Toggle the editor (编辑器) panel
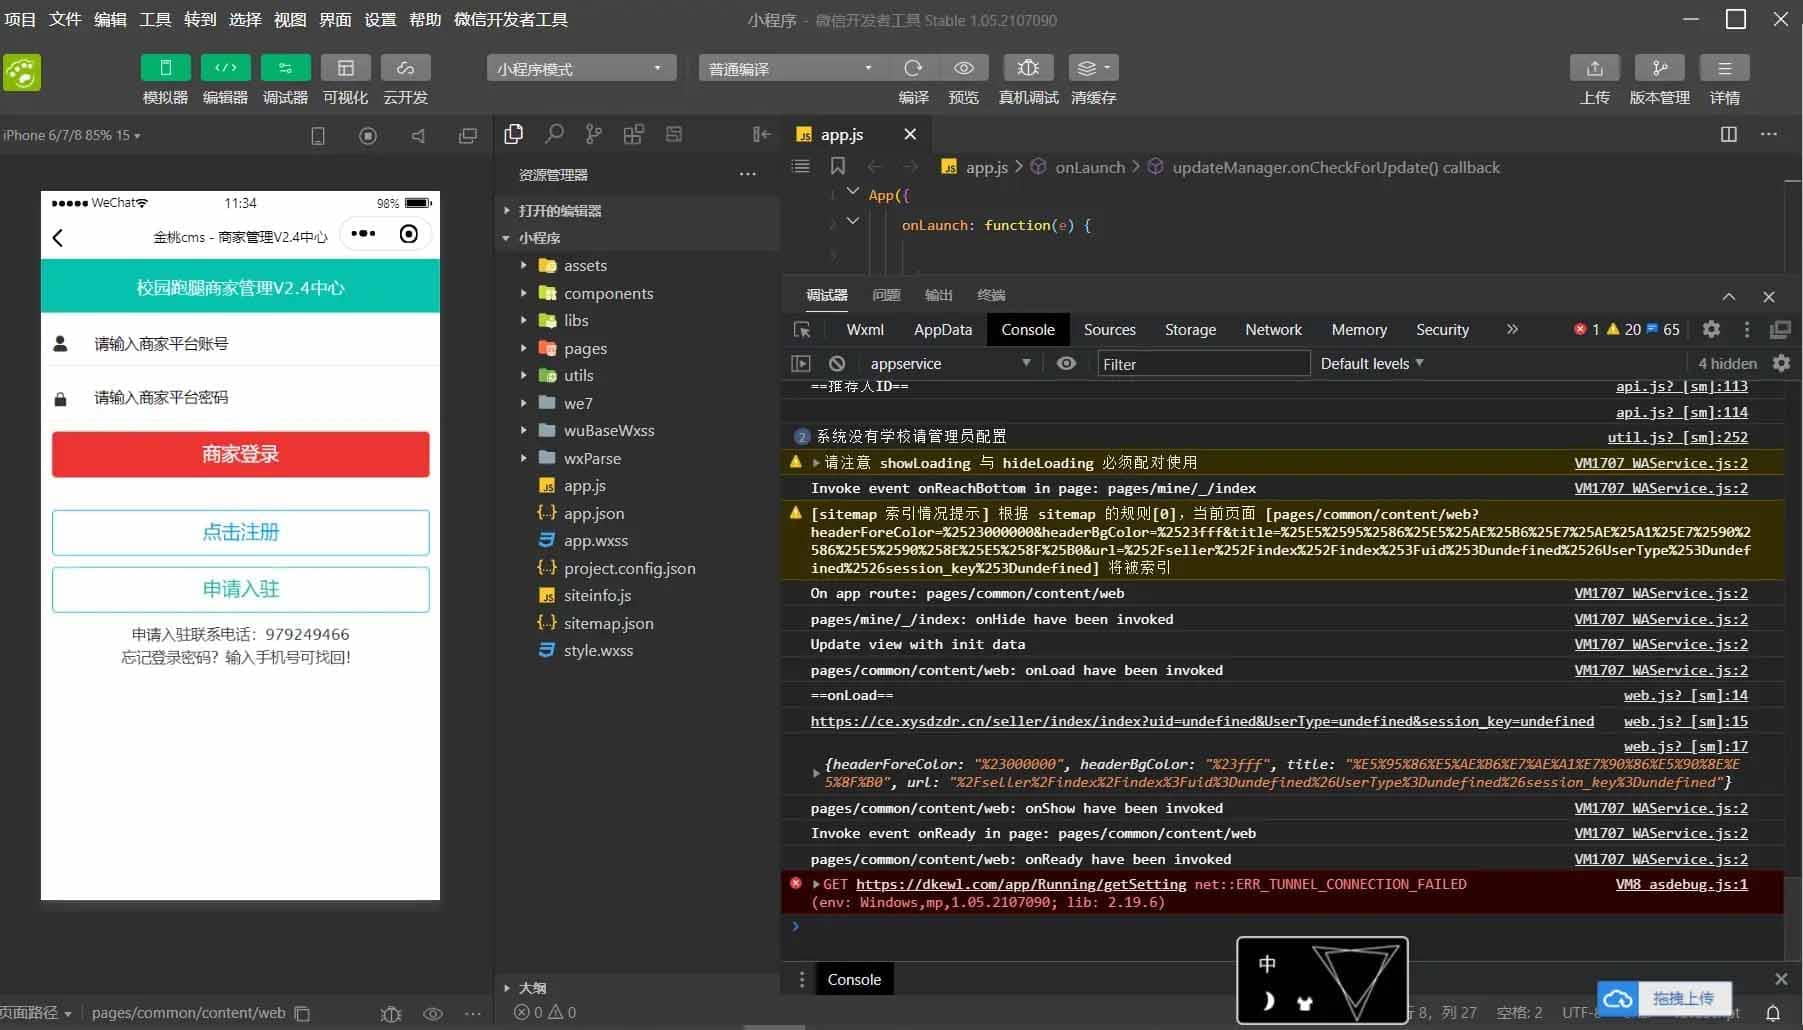This screenshot has height=1030, width=1803. coord(225,68)
